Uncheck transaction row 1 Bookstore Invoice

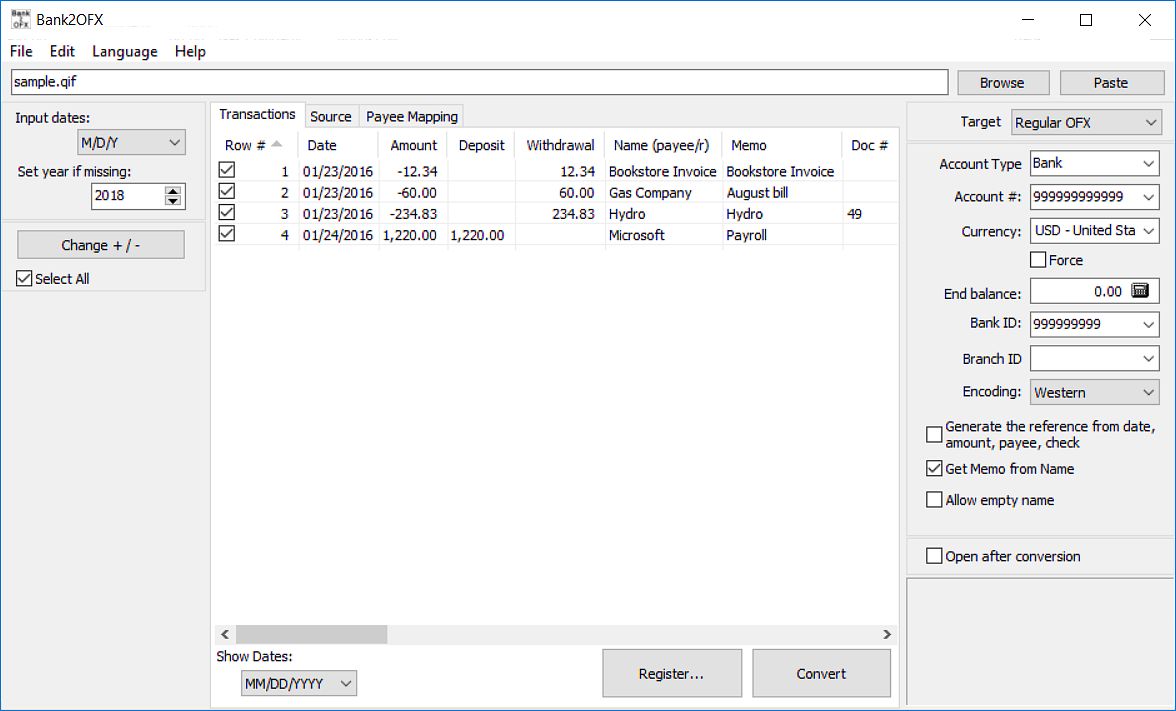click(x=226, y=170)
